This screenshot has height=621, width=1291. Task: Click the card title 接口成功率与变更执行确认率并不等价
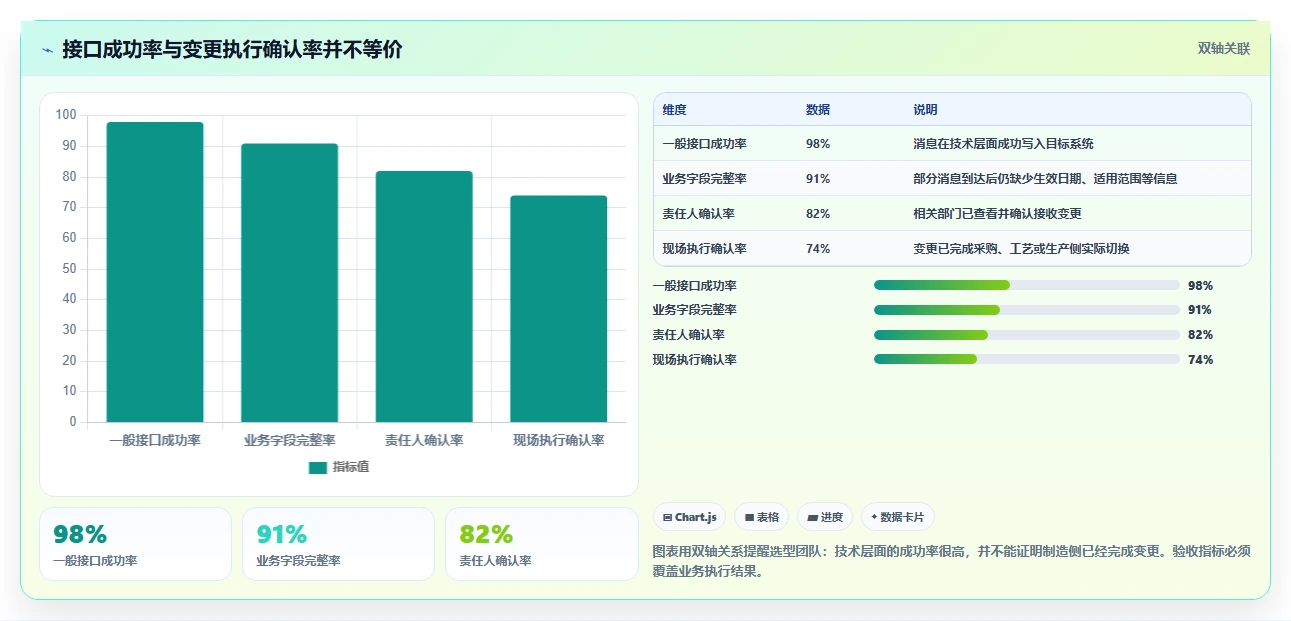pyautogui.click(x=232, y=50)
